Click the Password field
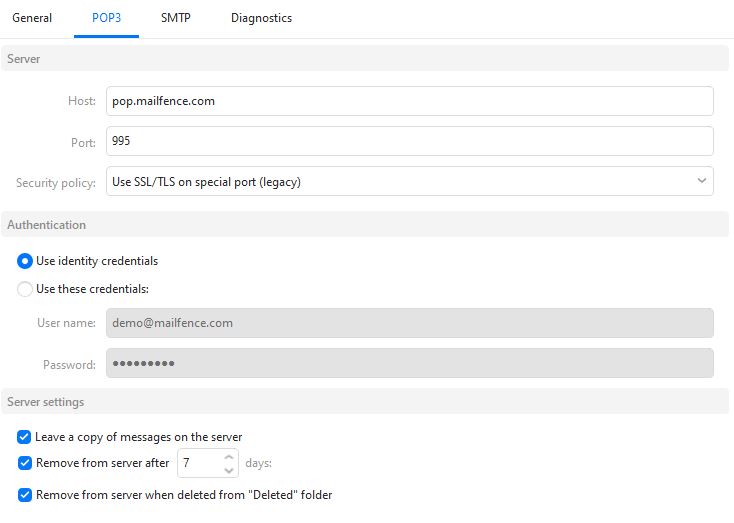Screen dimensions: 734x523 coord(410,363)
